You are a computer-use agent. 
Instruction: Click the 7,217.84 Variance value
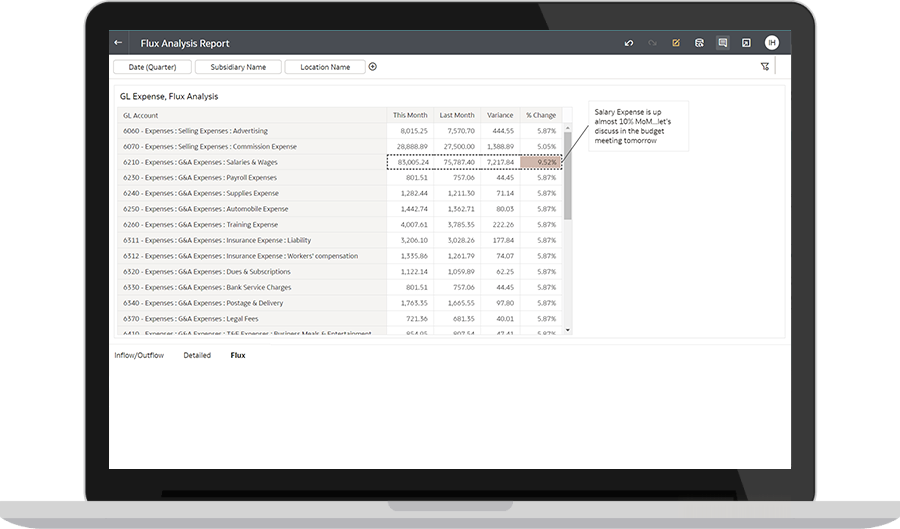tap(501, 162)
